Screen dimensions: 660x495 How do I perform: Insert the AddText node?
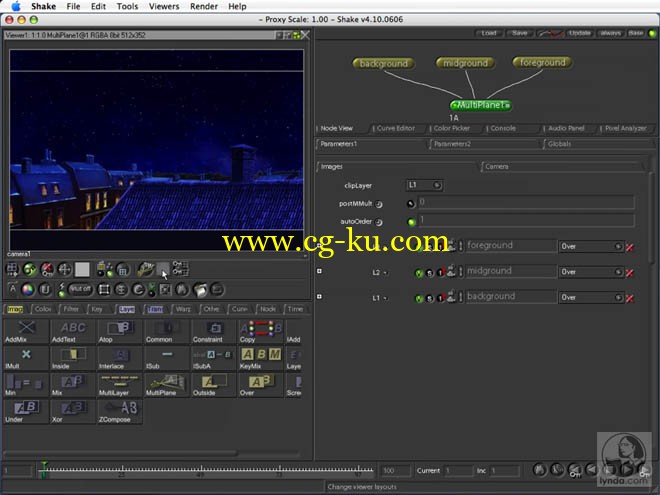pos(73,331)
